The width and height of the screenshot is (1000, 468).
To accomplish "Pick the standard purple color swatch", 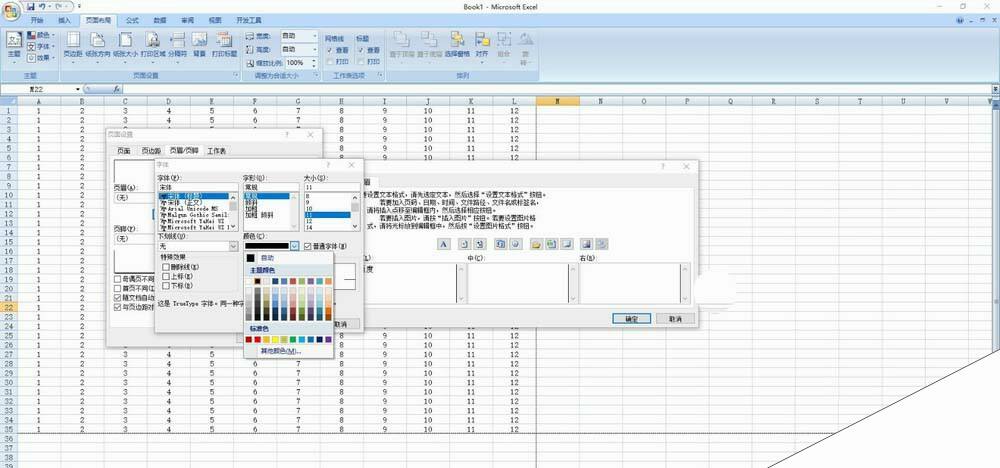I will tap(328, 340).
